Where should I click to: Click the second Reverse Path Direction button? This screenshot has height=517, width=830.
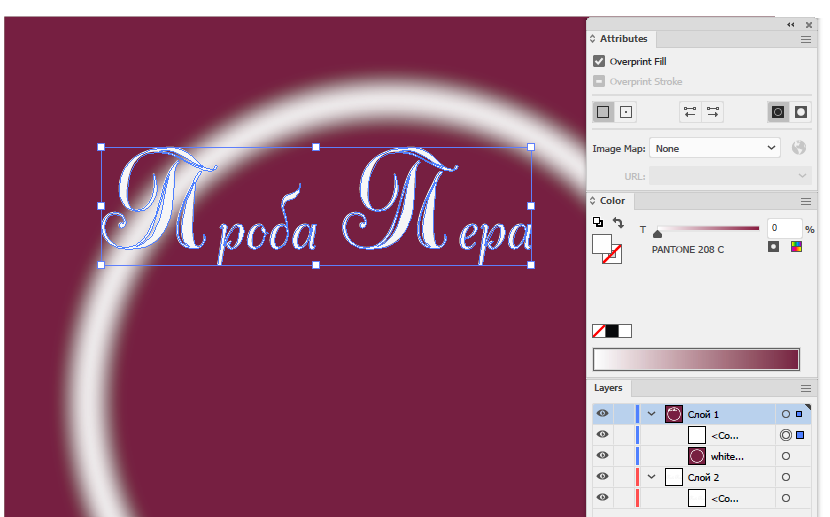(x=712, y=112)
